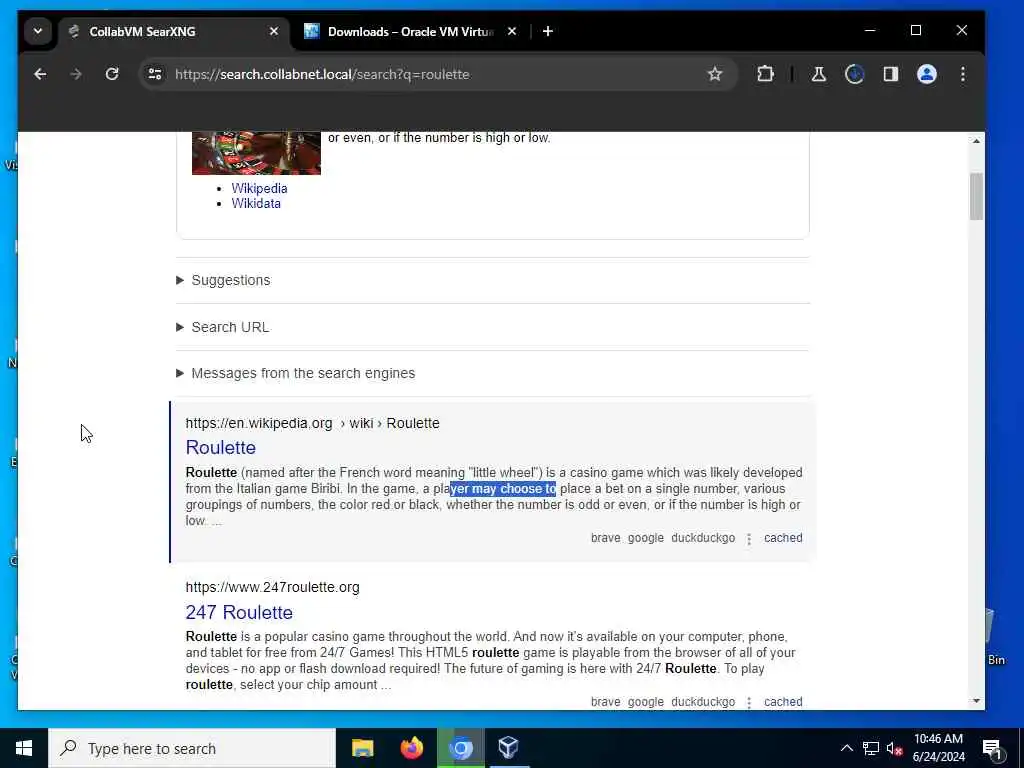Open the Wikidata link in infobox
Screen dimensions: 1024x768
(x=256, y=204)
